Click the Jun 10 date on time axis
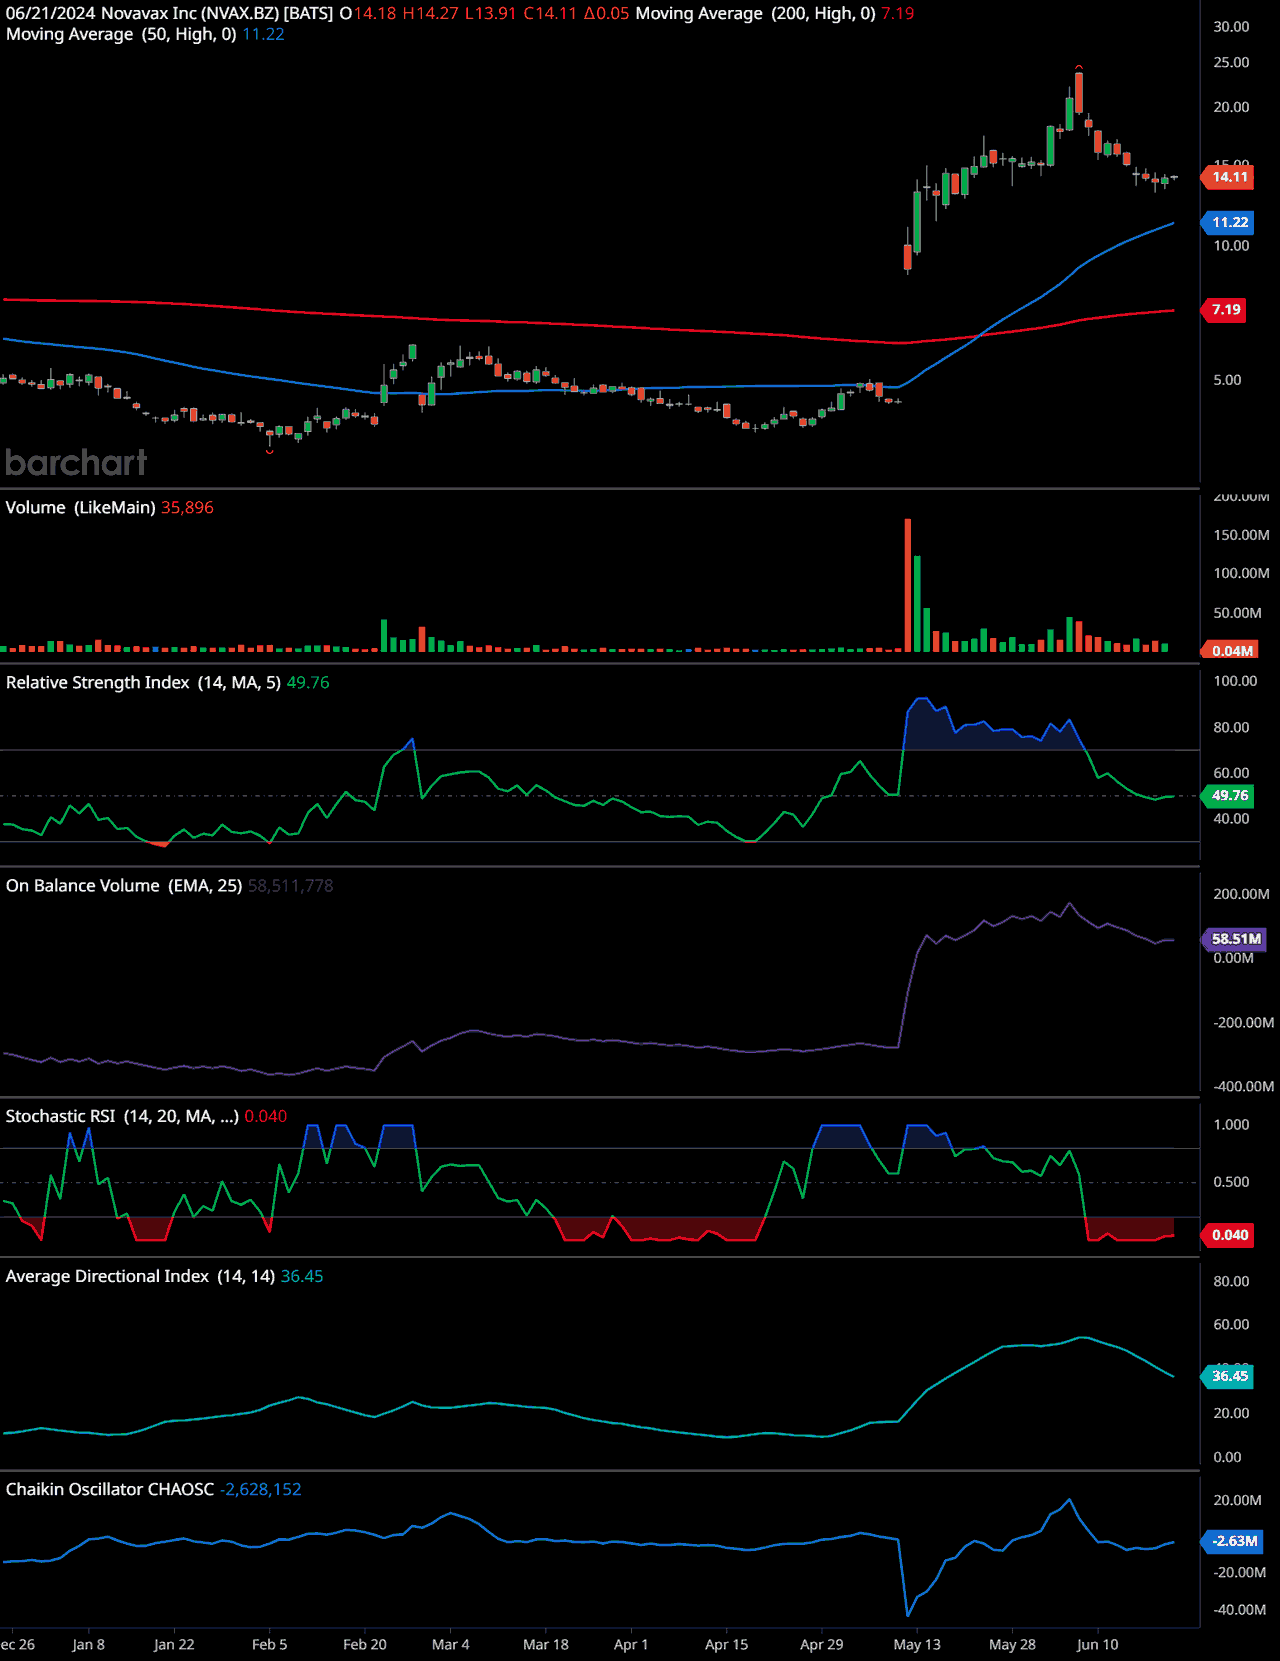 [x=1097, y=1644]
